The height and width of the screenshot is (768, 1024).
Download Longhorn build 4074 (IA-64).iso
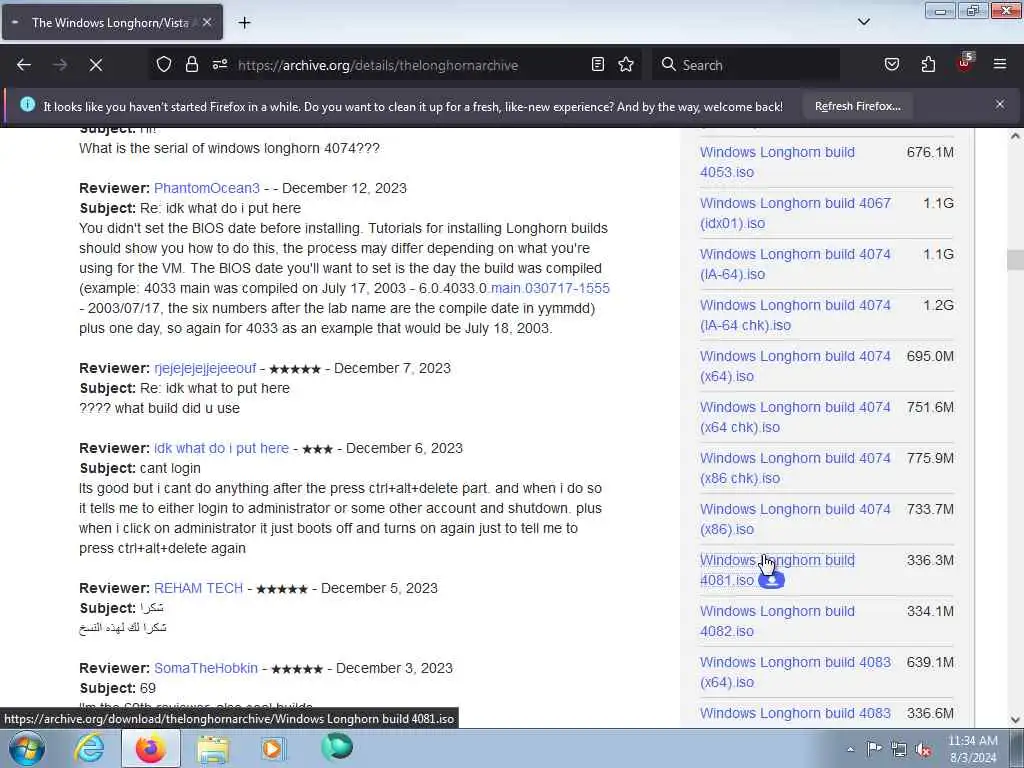pos(795,264)
